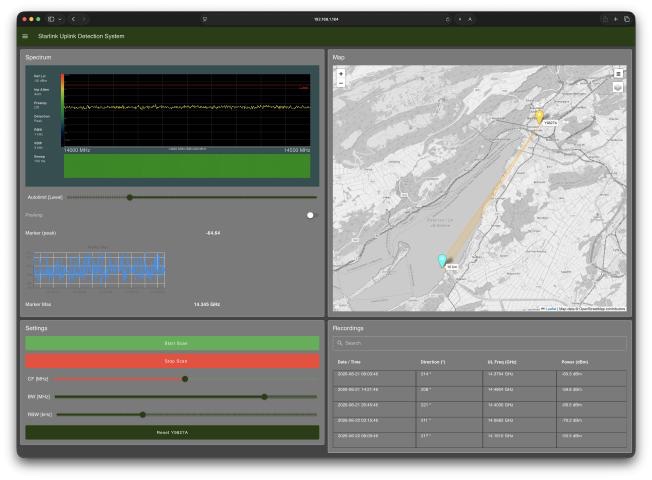This screenshot has height=480, width=652.
Task: Click the Marker Max frequency value
Action: (207, 304)
